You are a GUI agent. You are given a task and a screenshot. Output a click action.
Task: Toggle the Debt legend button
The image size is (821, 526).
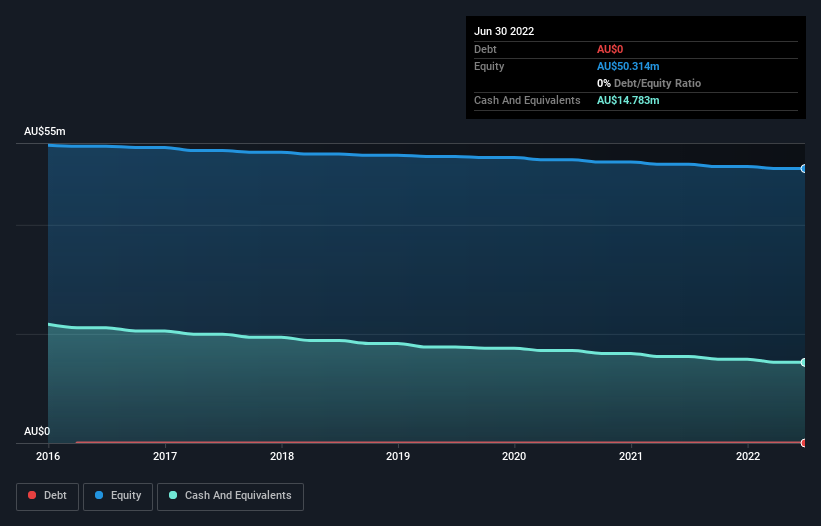(47, 496)
